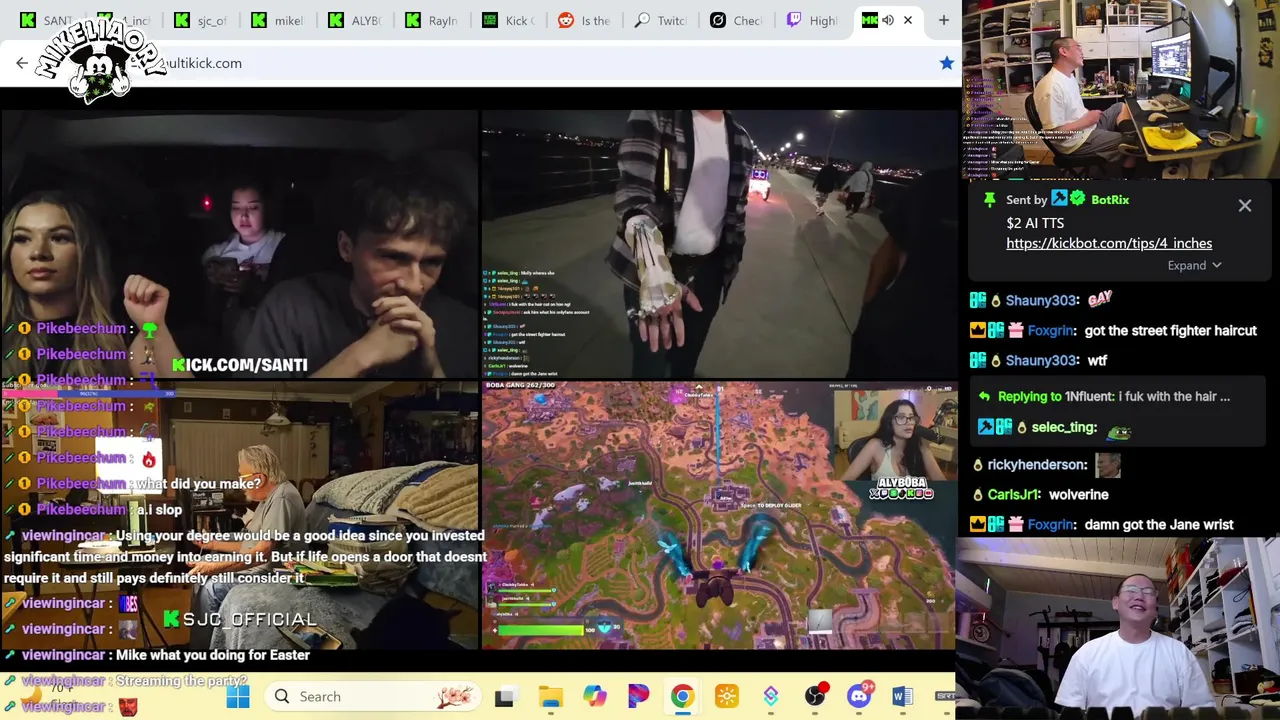
Task: Open a new browser tab
Action: 943,20
